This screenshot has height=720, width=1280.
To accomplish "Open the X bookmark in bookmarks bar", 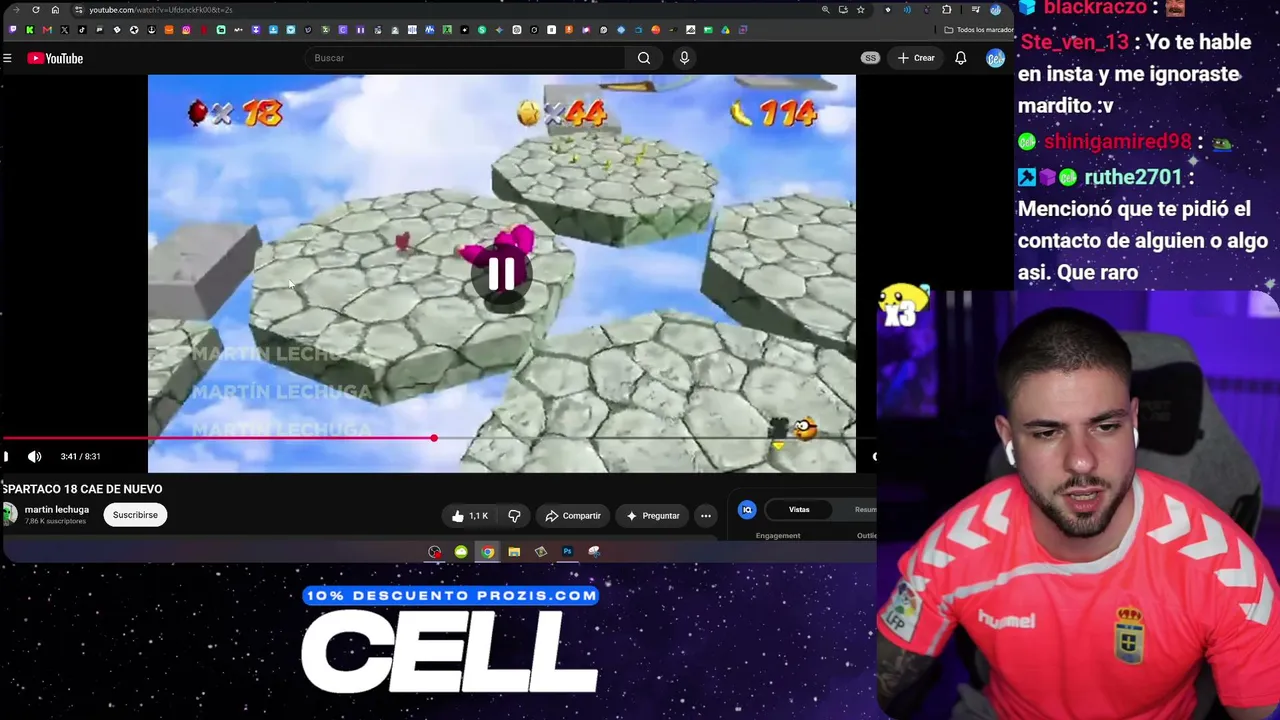I will tap(65, 30).
